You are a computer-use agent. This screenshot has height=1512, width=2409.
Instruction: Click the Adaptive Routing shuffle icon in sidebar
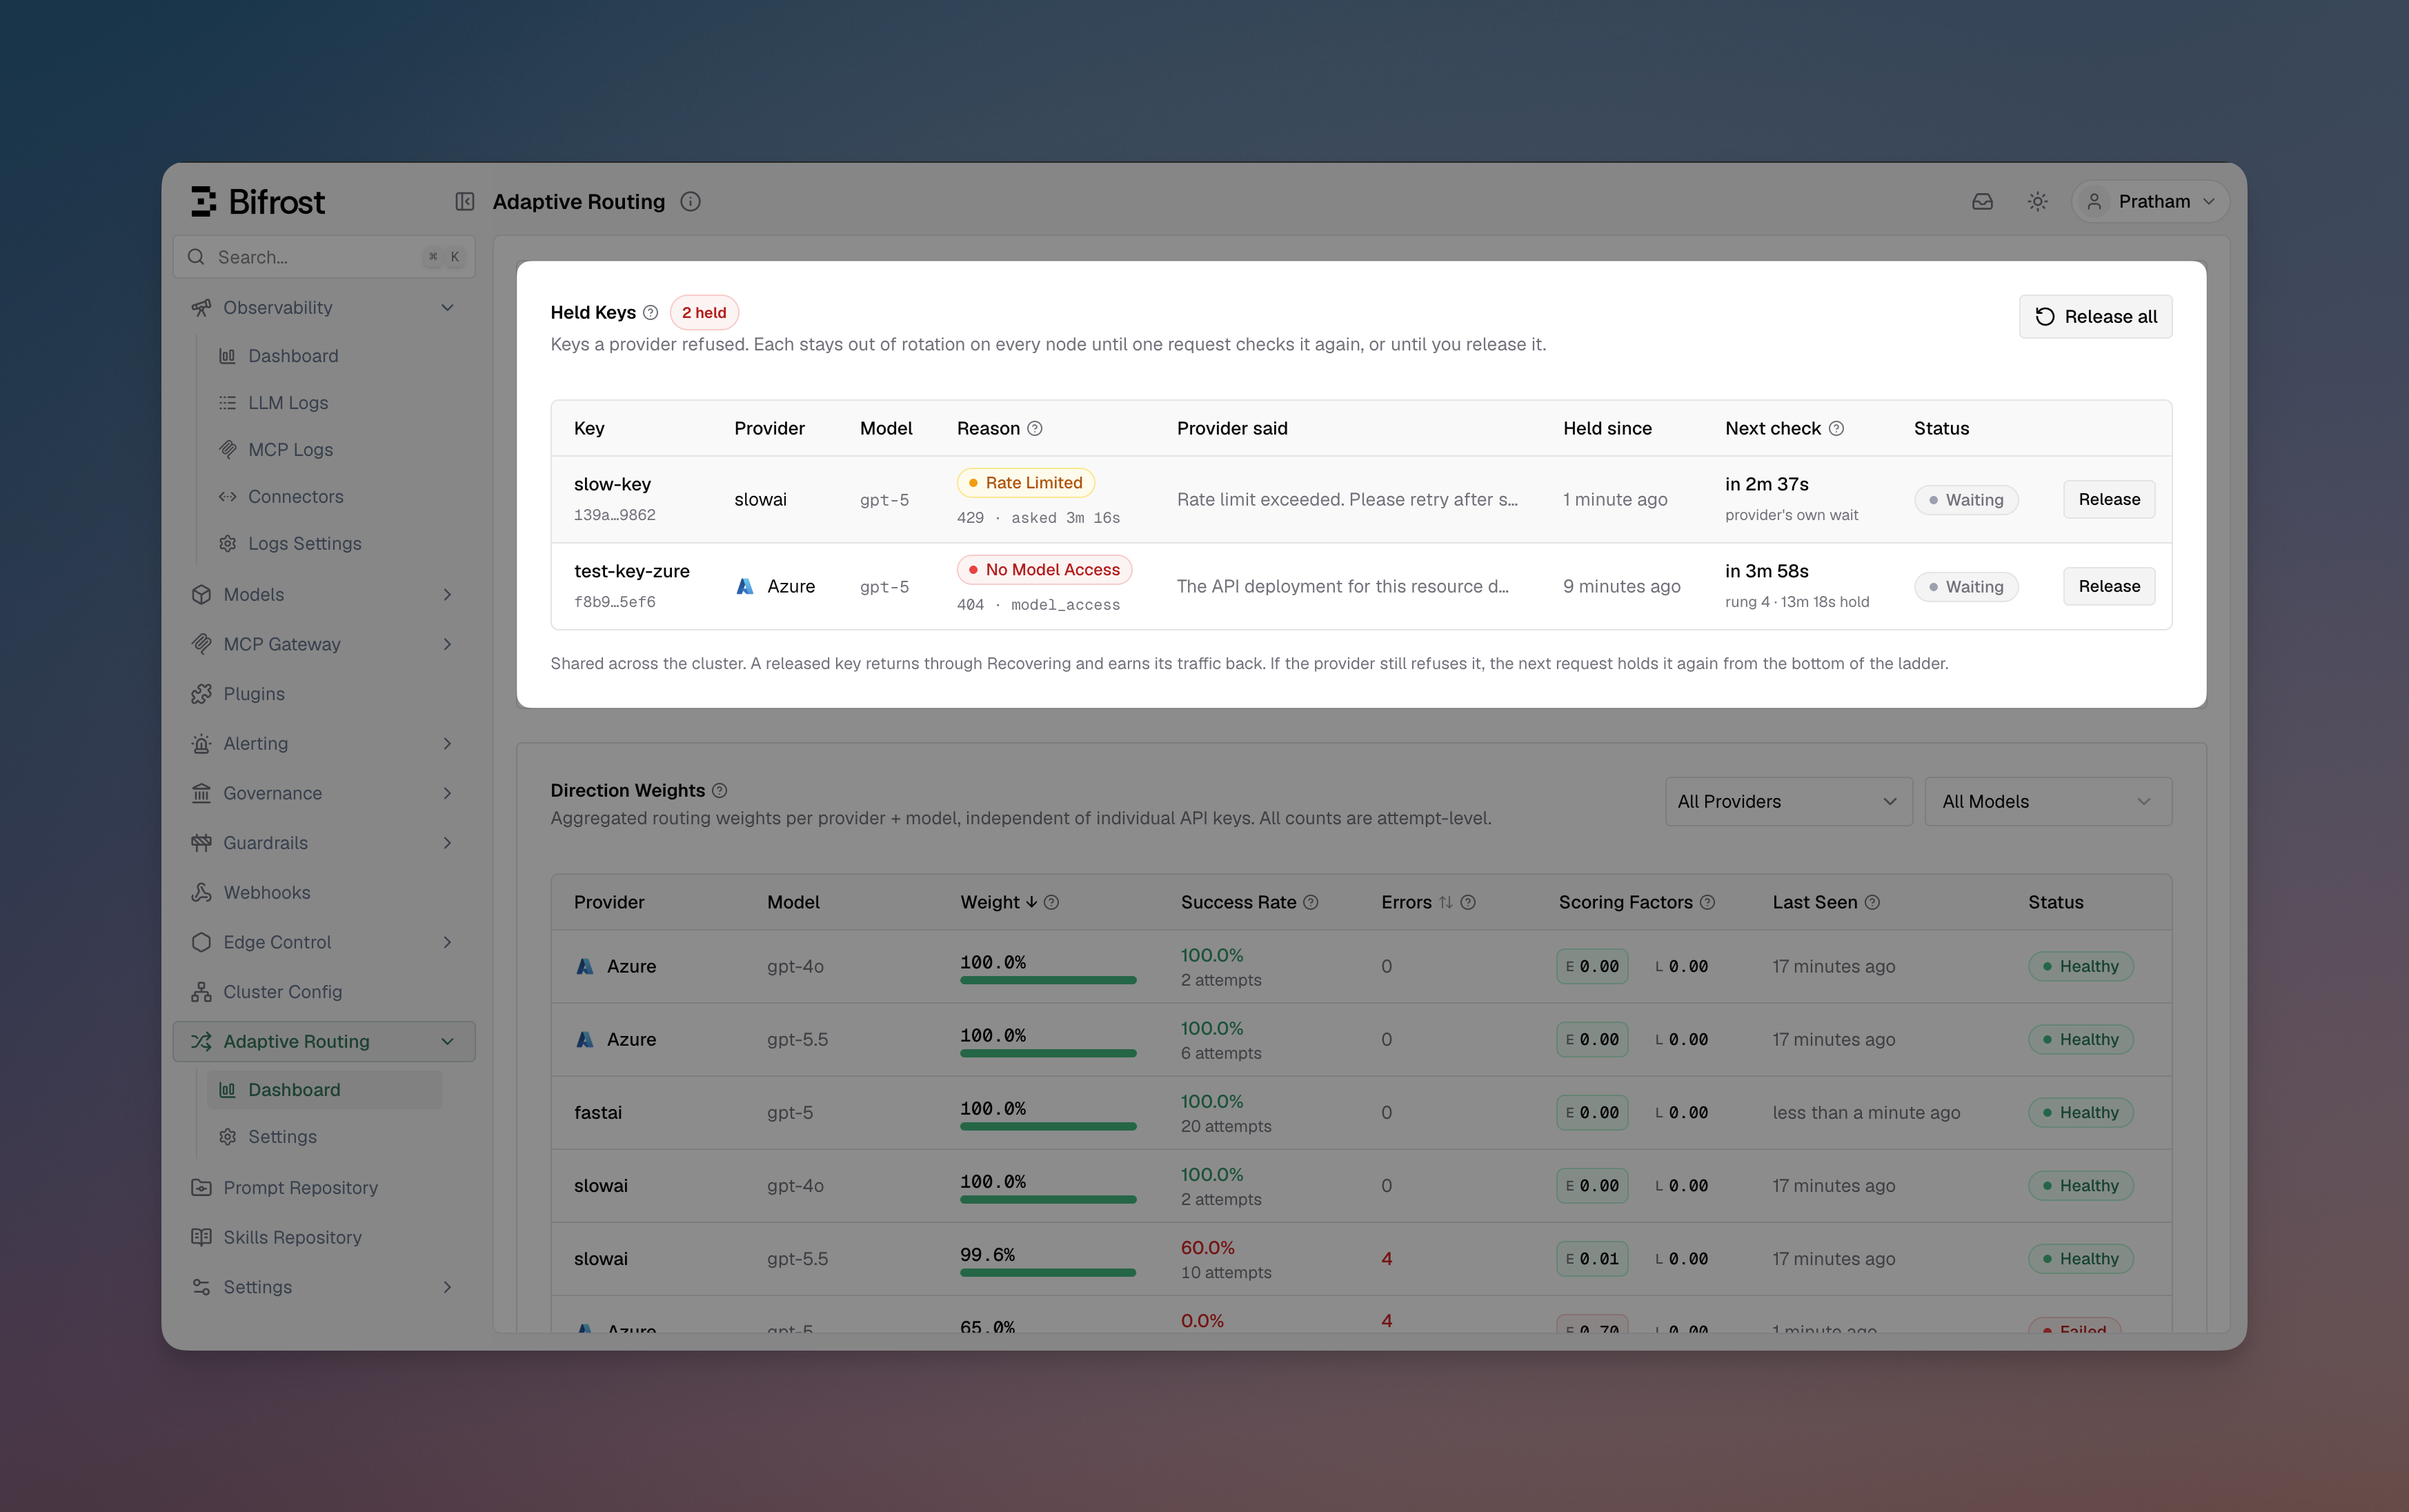201,1042
